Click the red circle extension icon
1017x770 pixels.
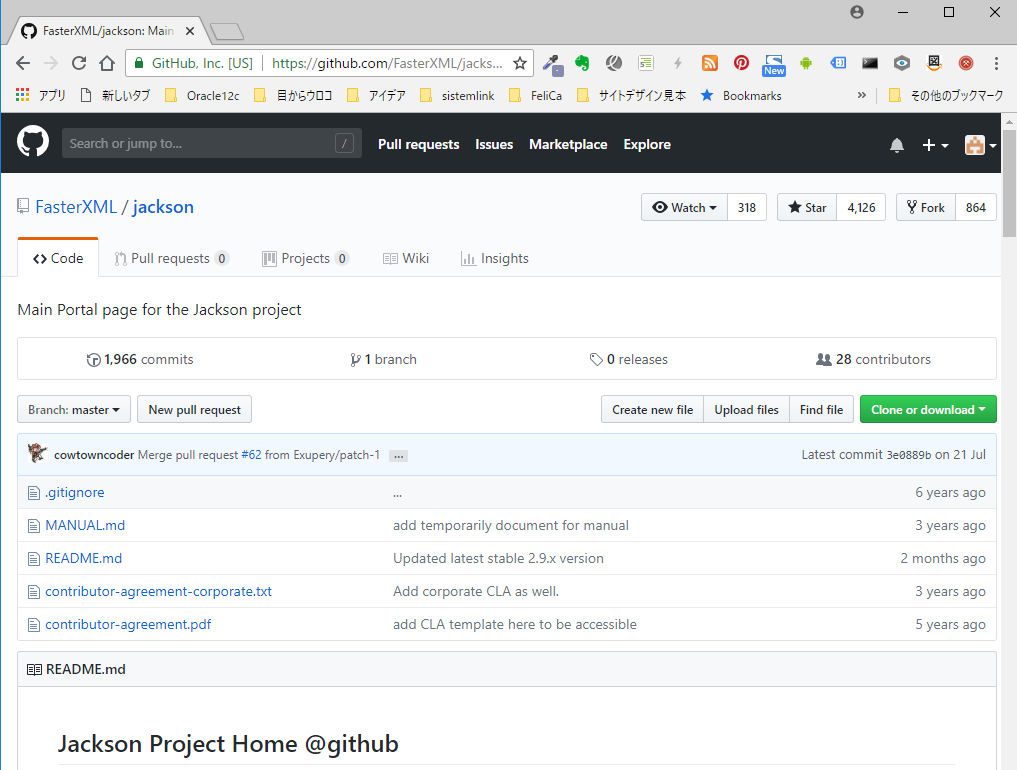[966, 63]
